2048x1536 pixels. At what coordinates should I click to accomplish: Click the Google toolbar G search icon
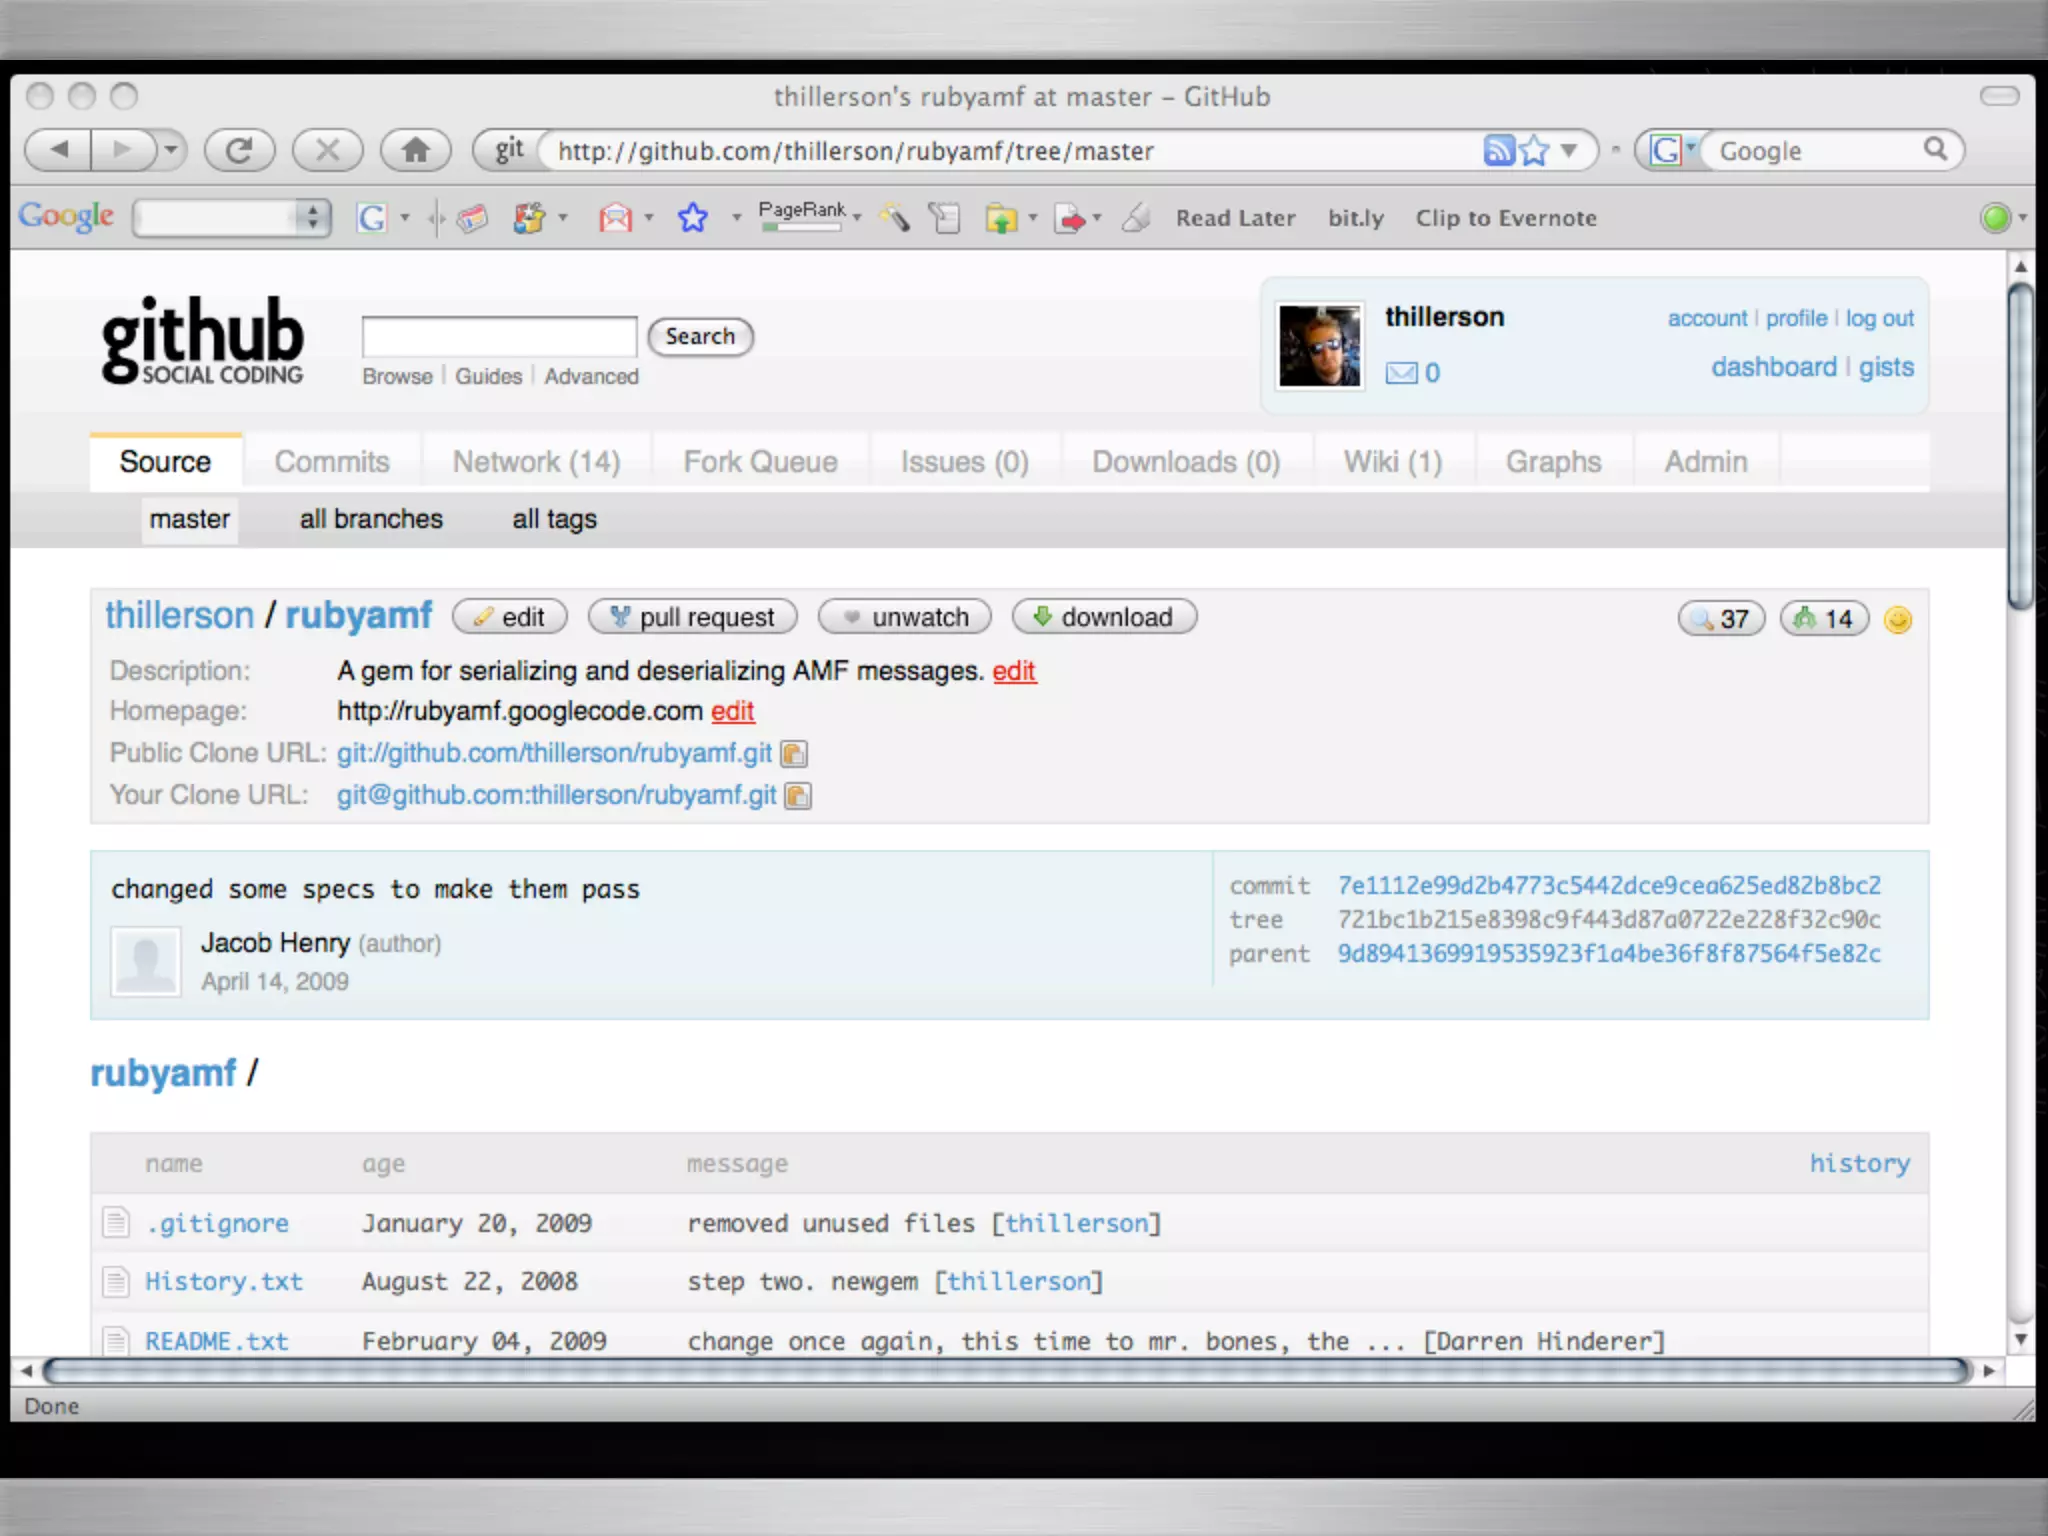click(x=372, y=217)
